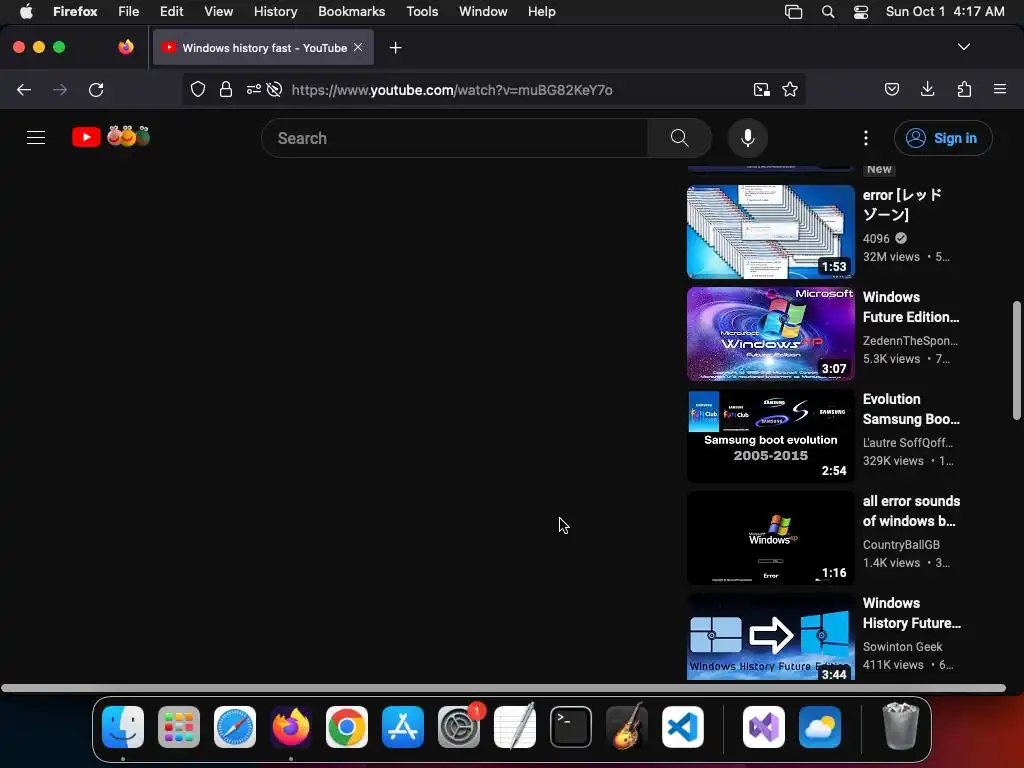Go back with the browser back arrow
This screenshot has height=768, width=1024.
point(24,89)
